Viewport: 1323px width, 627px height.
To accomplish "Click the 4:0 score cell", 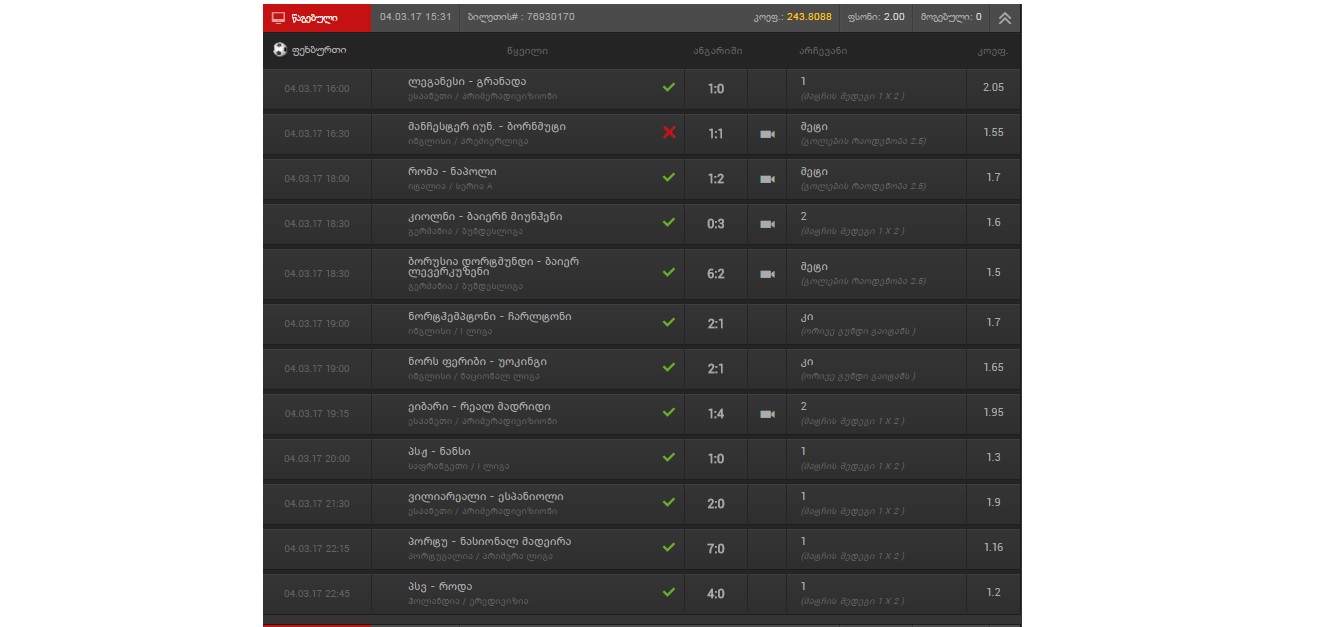I will pyautogui.click(x=716, y=594).
